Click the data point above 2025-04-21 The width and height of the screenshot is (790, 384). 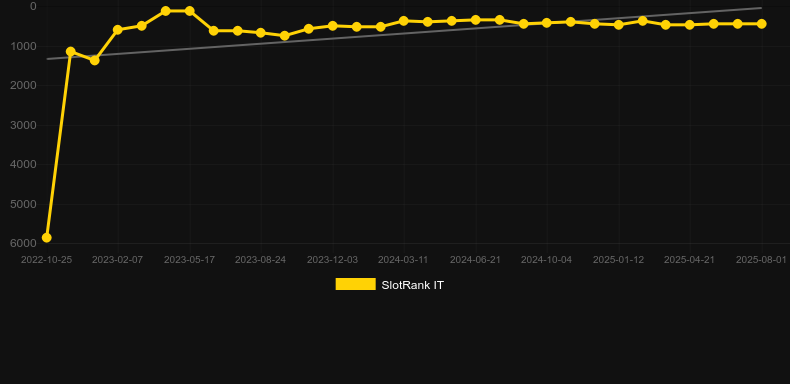690,25
